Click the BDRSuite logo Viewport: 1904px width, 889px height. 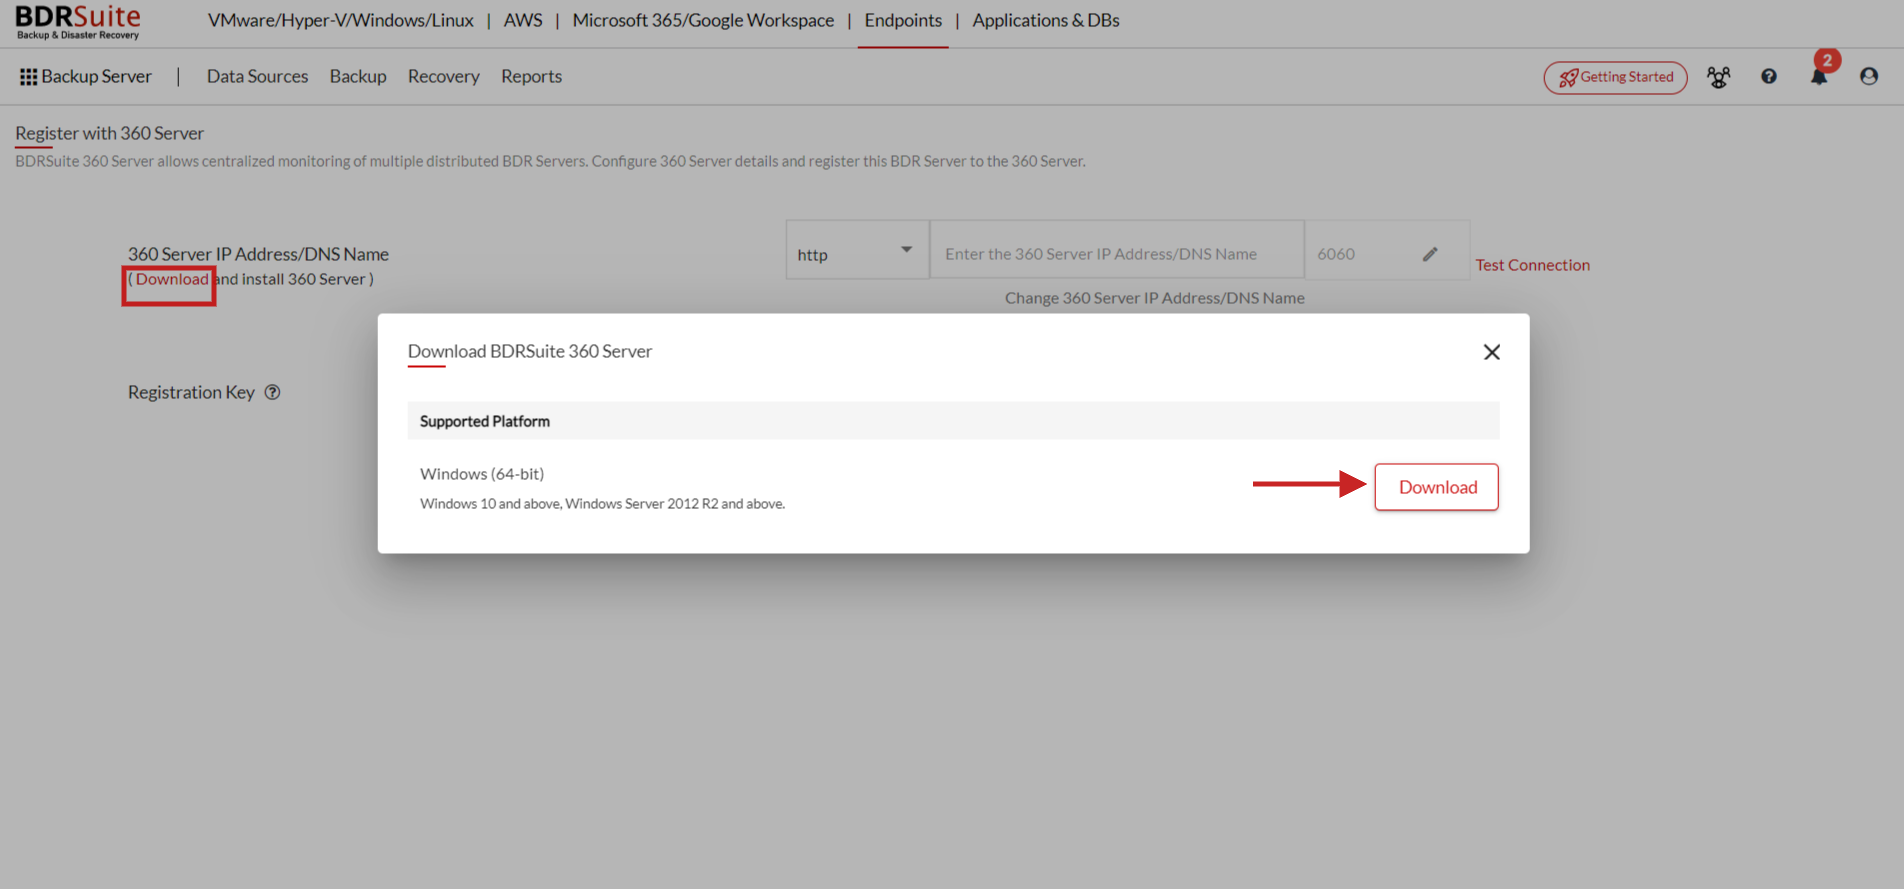tap(78, 22)
